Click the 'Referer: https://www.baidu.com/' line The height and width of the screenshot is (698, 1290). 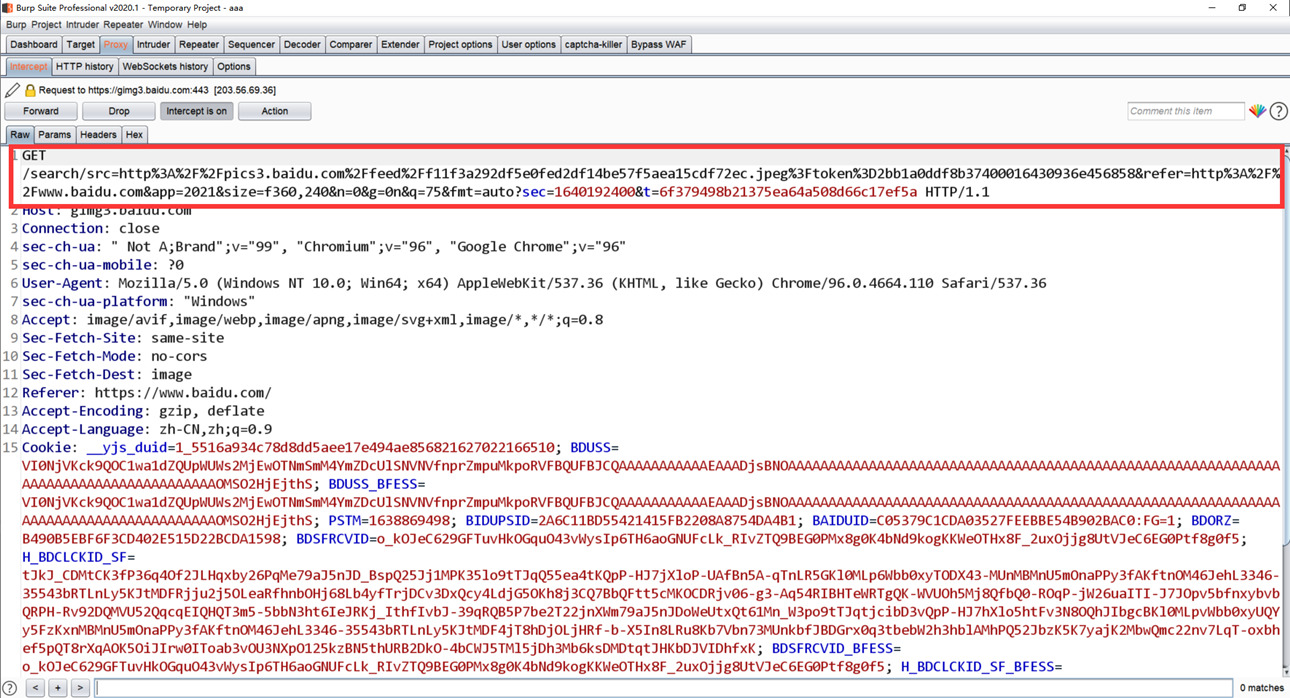coord(147,392)
